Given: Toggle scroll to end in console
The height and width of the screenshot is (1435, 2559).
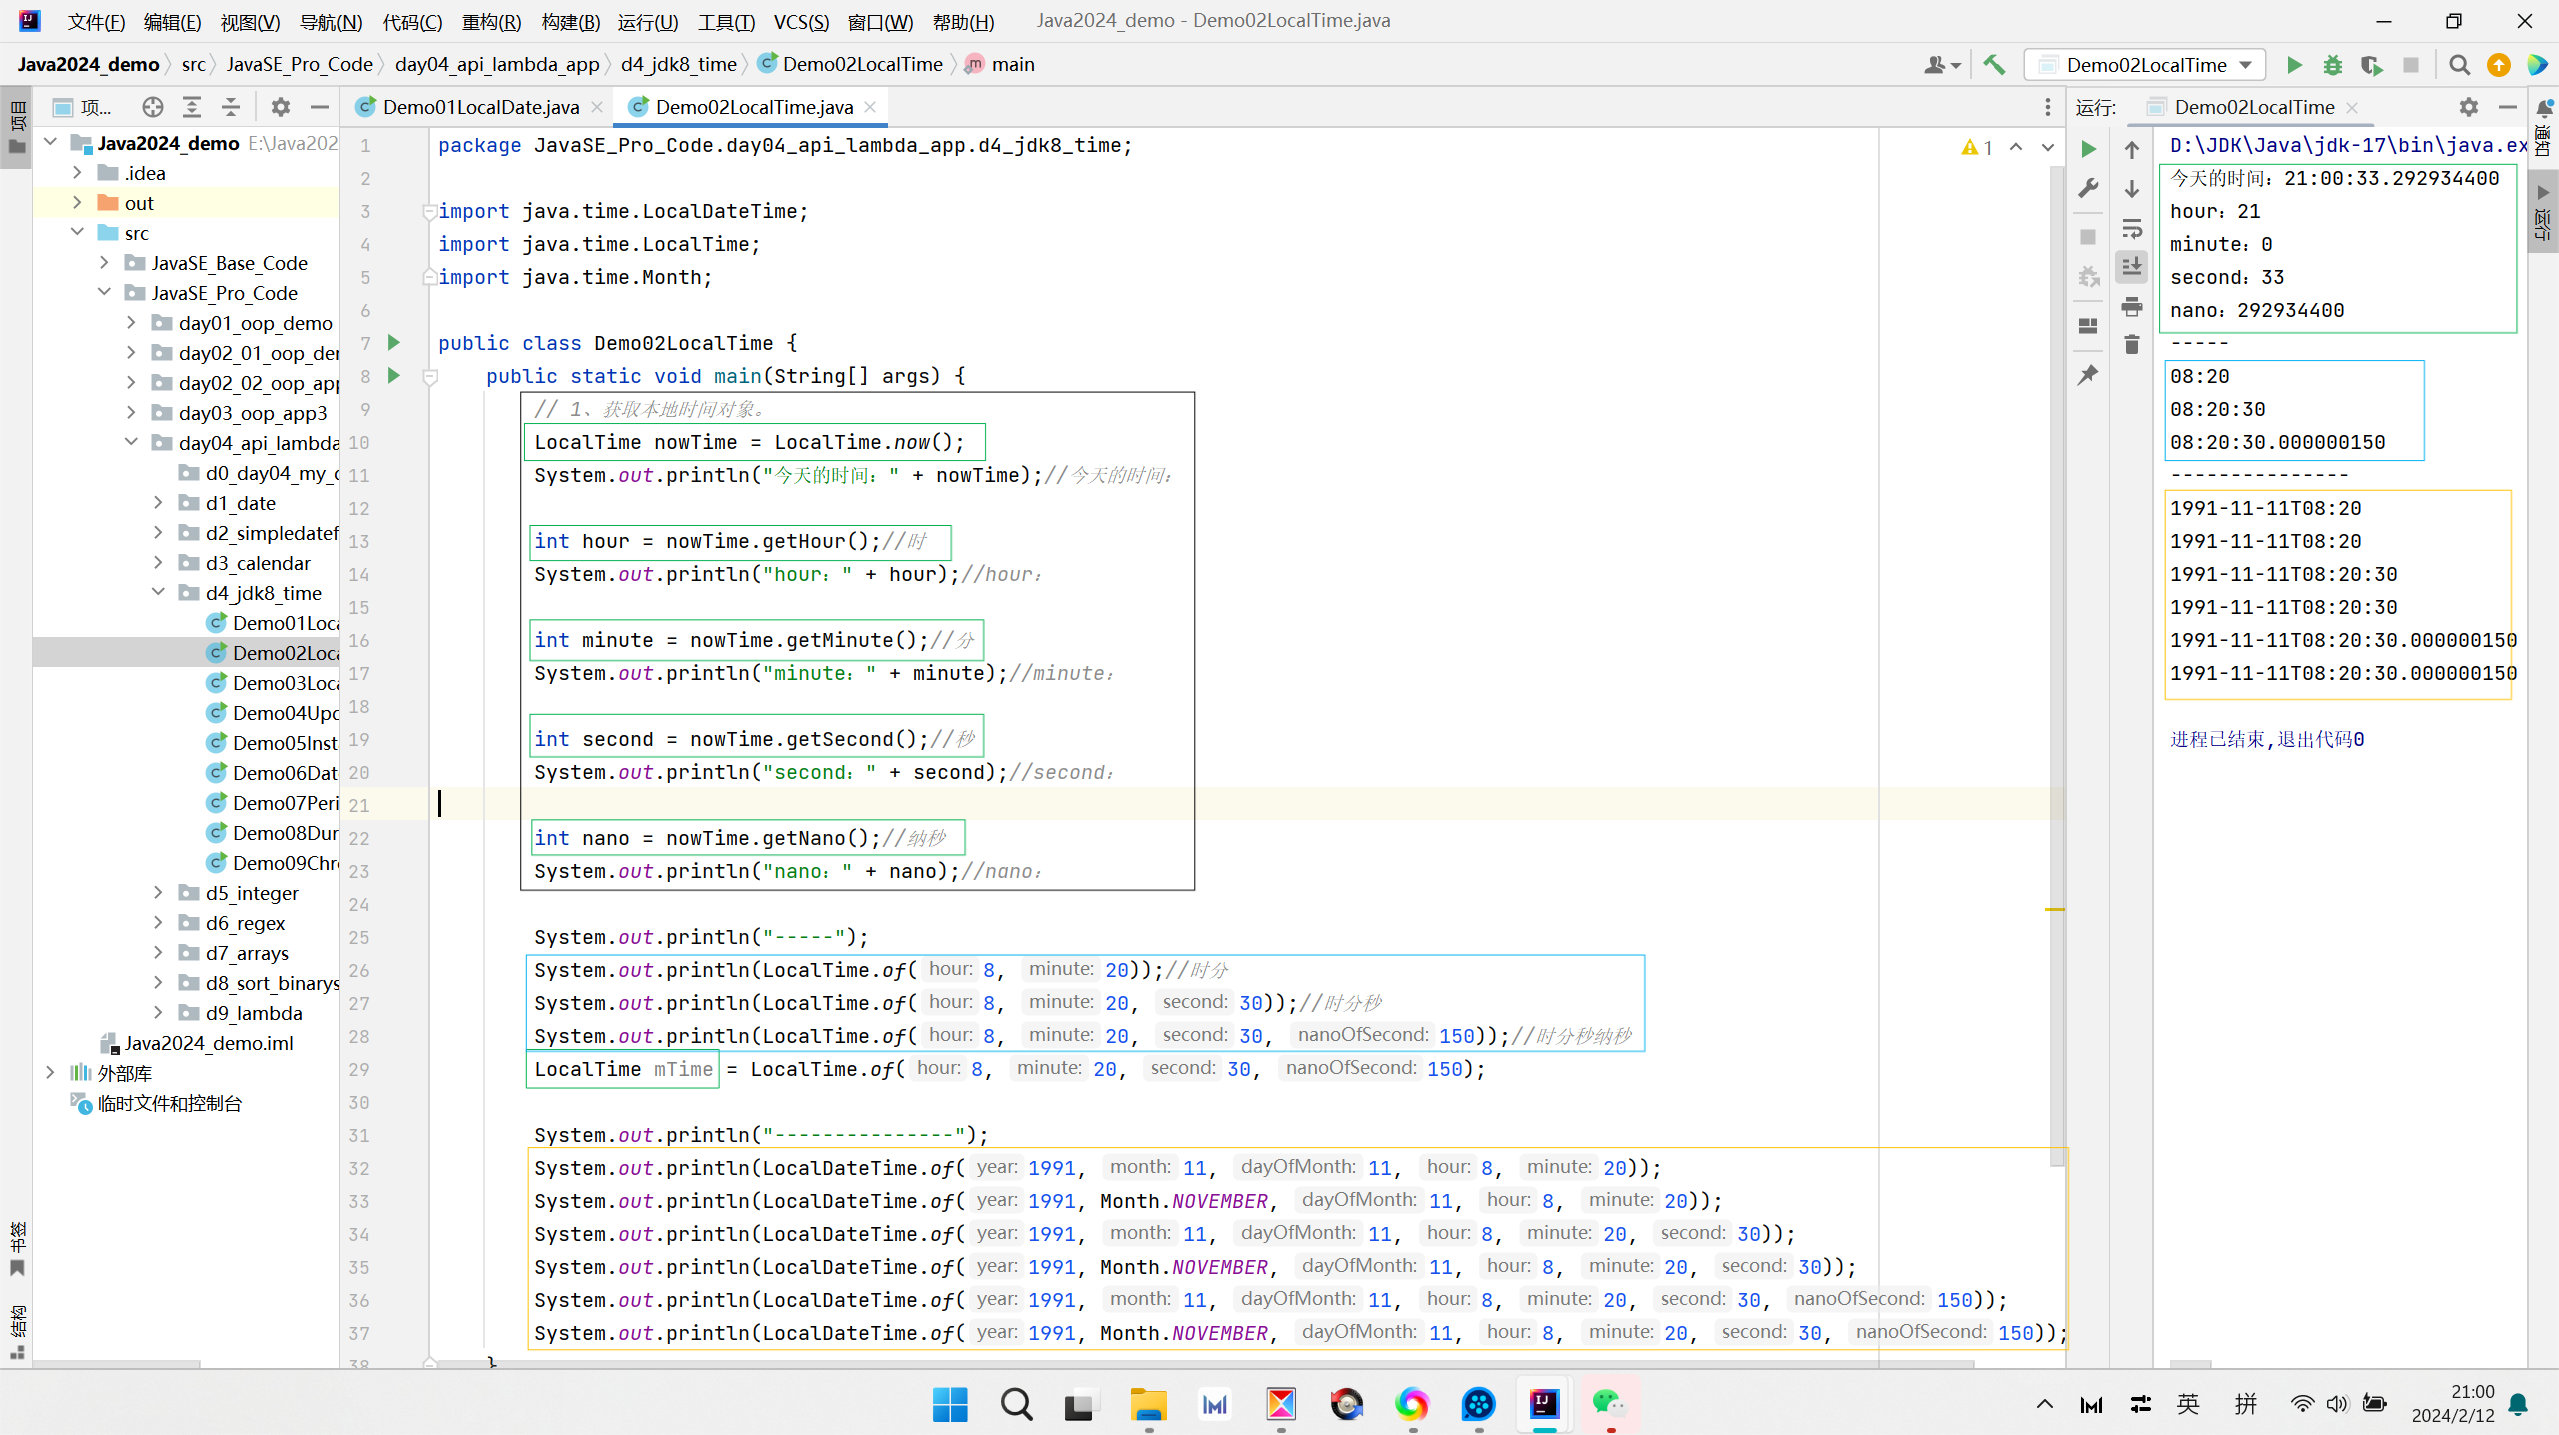Looking at the screenshot, I should (2131, 267).
